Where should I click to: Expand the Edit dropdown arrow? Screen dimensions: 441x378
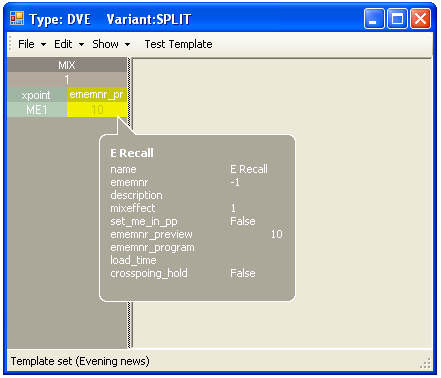point(81,44)
